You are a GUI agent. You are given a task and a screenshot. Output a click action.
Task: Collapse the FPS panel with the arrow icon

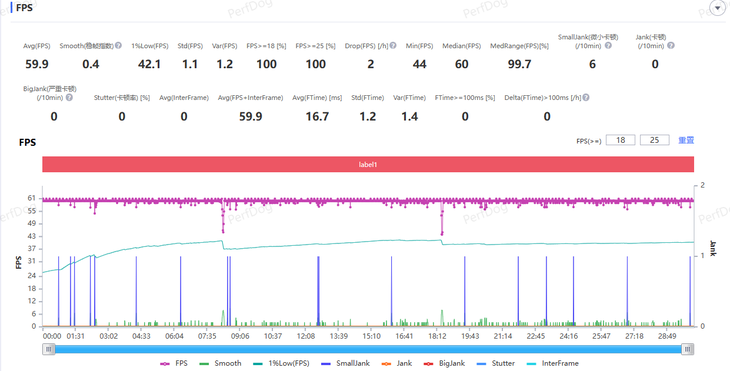717,8
